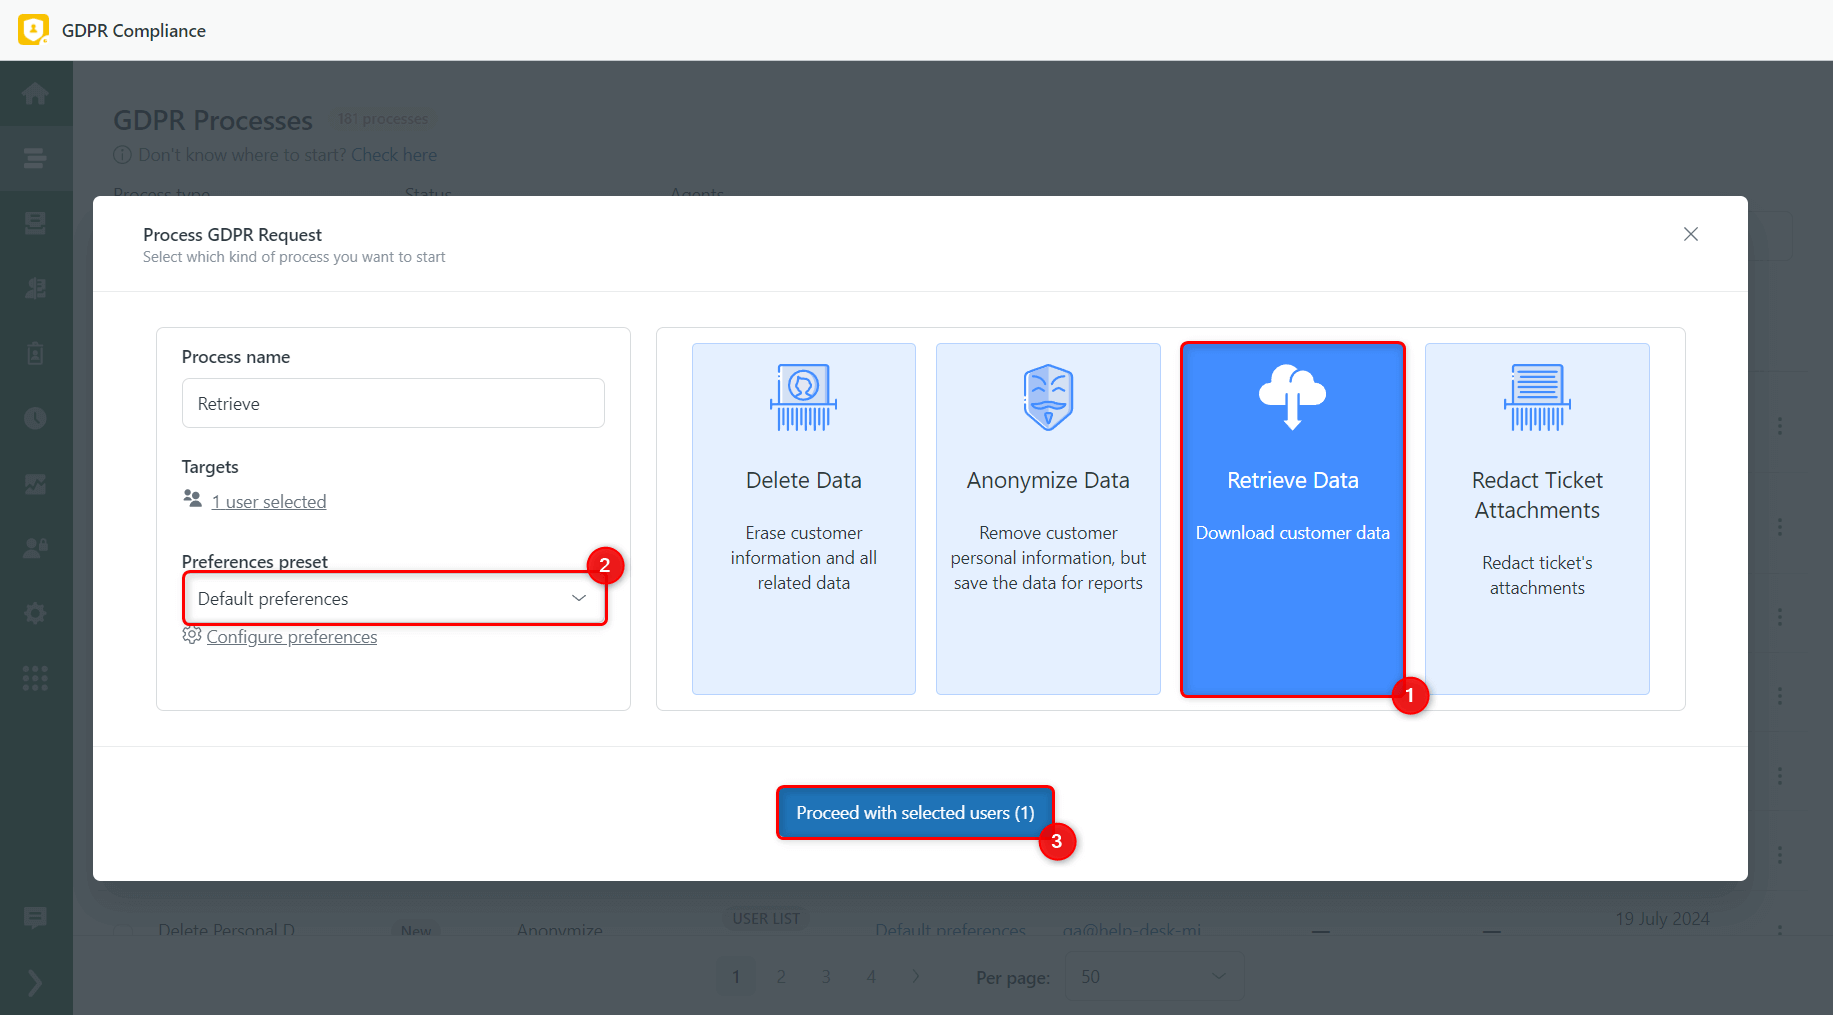Click the gear icon beside Configure preferences

(192, 635)
